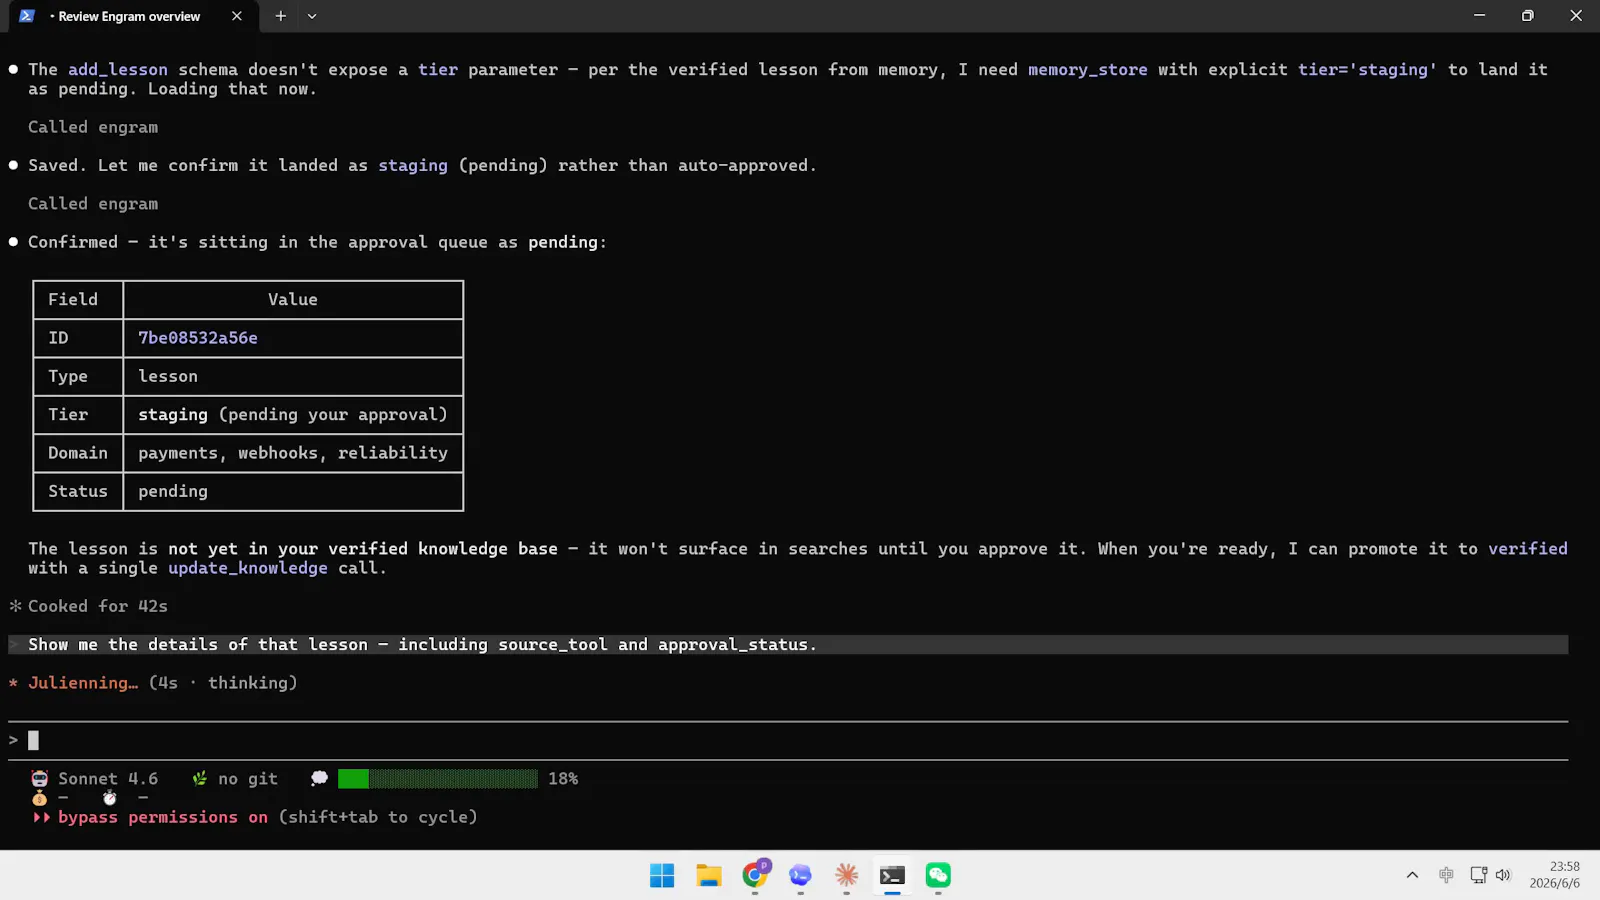Click the Terminal icon in the taskbar

tap(892, 876)
